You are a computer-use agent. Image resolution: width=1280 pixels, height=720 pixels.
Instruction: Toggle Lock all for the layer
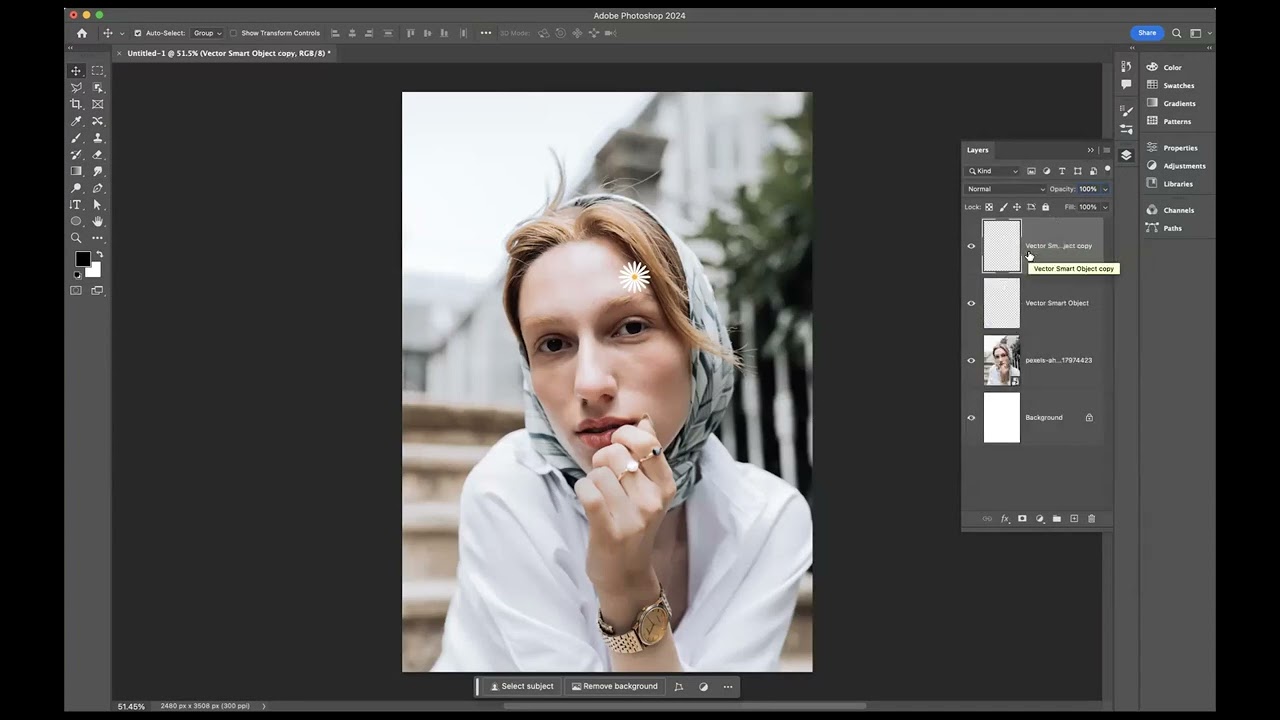(x=1045, y=207)
